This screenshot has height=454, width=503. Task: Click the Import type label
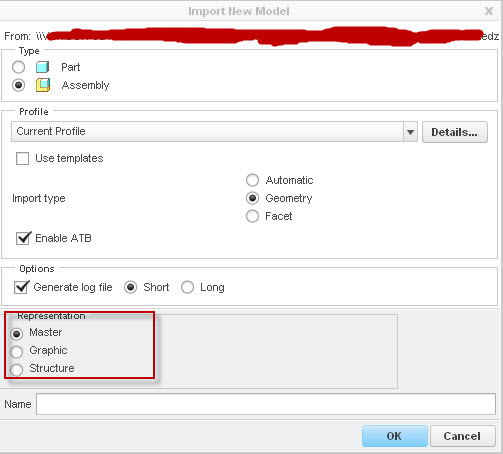(39, 198)
